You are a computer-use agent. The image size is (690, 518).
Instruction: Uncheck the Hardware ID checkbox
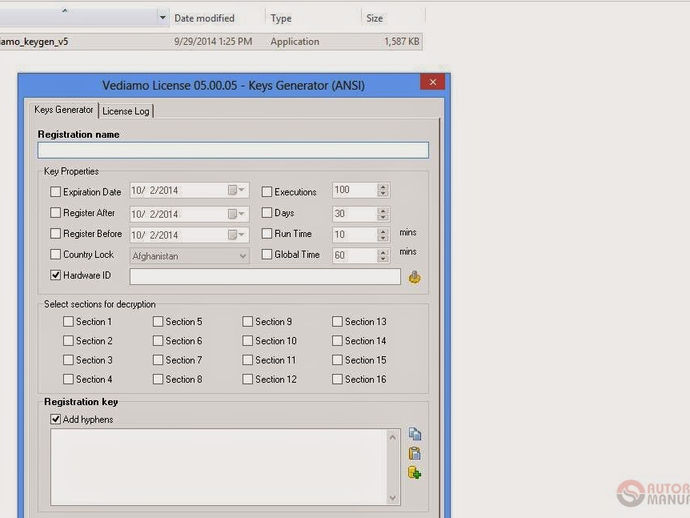55,275
